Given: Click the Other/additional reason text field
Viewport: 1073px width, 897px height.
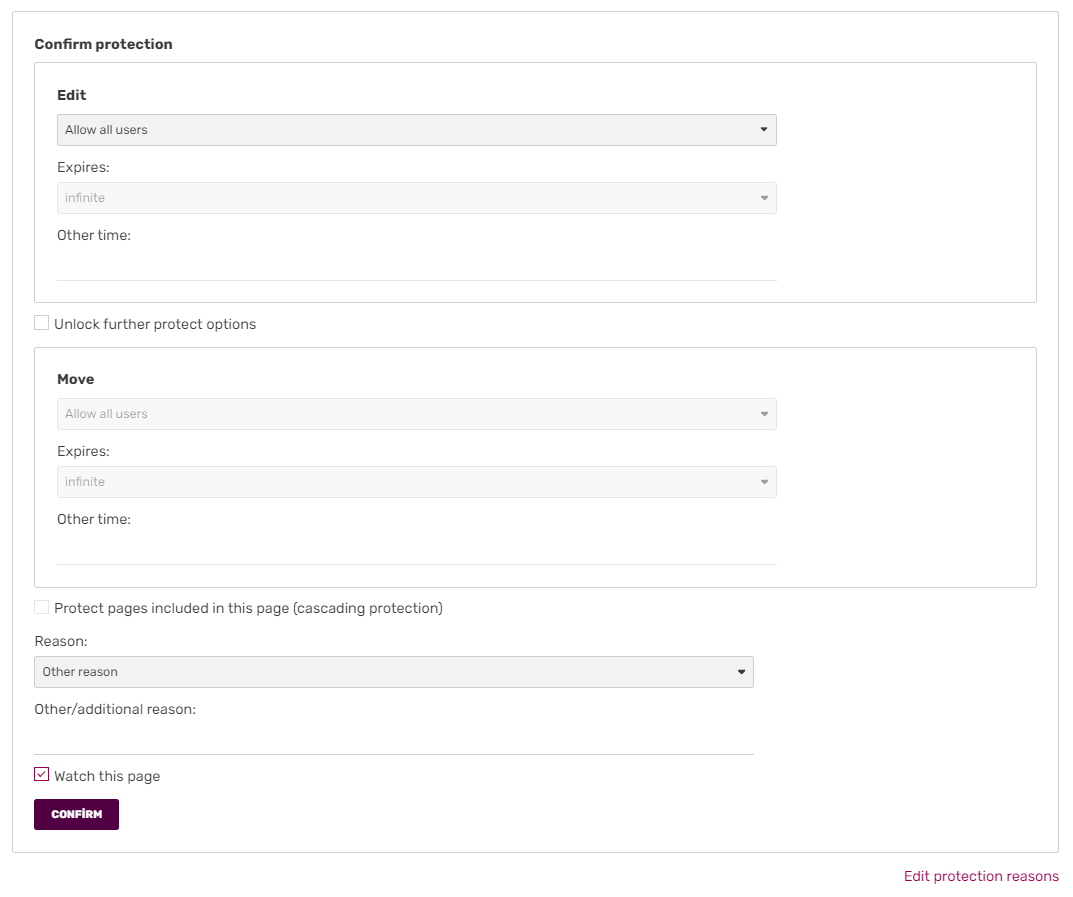Looking at the screenshot, I should [x=393, y=740].
